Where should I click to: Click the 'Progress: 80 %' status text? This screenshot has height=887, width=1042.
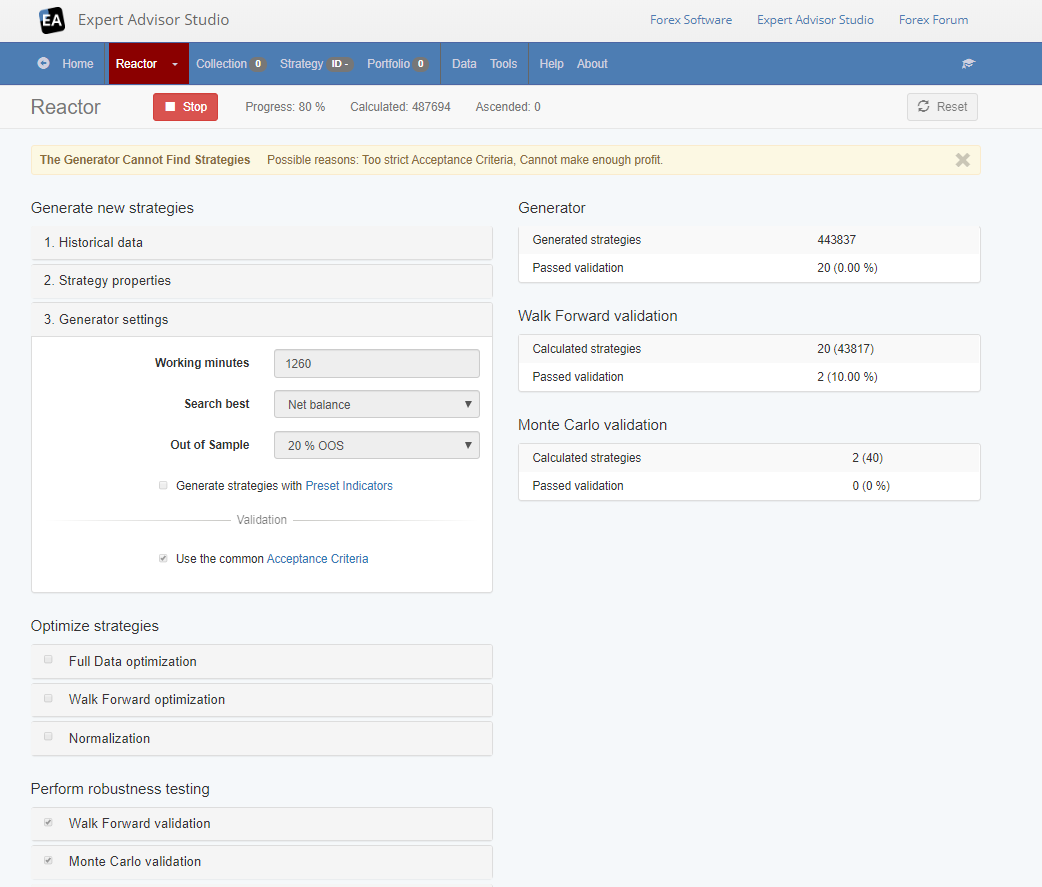tap(285, 107)
